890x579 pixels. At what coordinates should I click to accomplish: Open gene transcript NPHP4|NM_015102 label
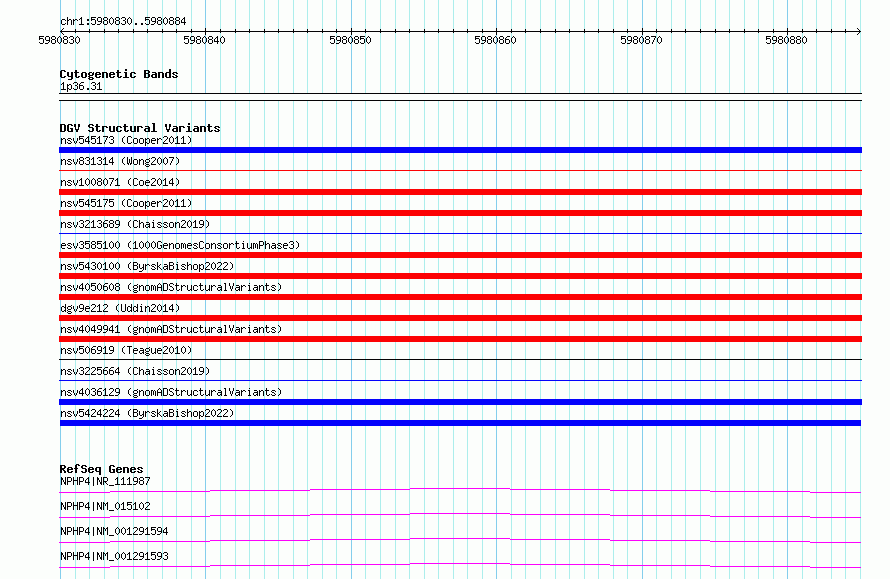click(105, 506)
